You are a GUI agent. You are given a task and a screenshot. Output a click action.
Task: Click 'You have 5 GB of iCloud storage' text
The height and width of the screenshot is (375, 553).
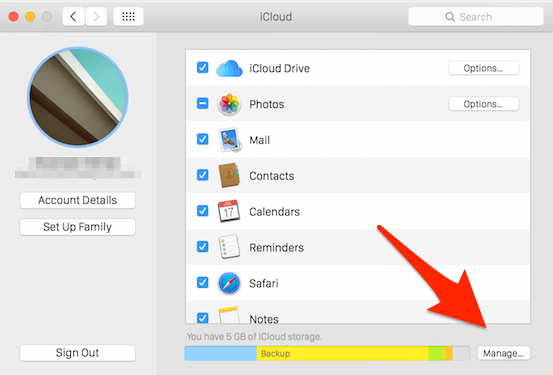point(254,337)
